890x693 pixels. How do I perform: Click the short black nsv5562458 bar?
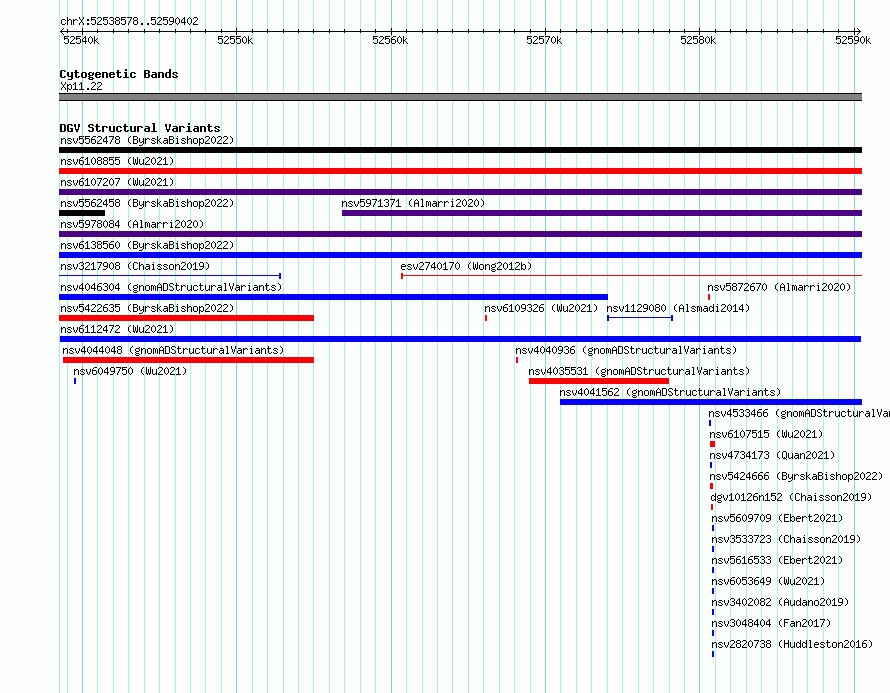pyautogui.click(x=82, y=213)
